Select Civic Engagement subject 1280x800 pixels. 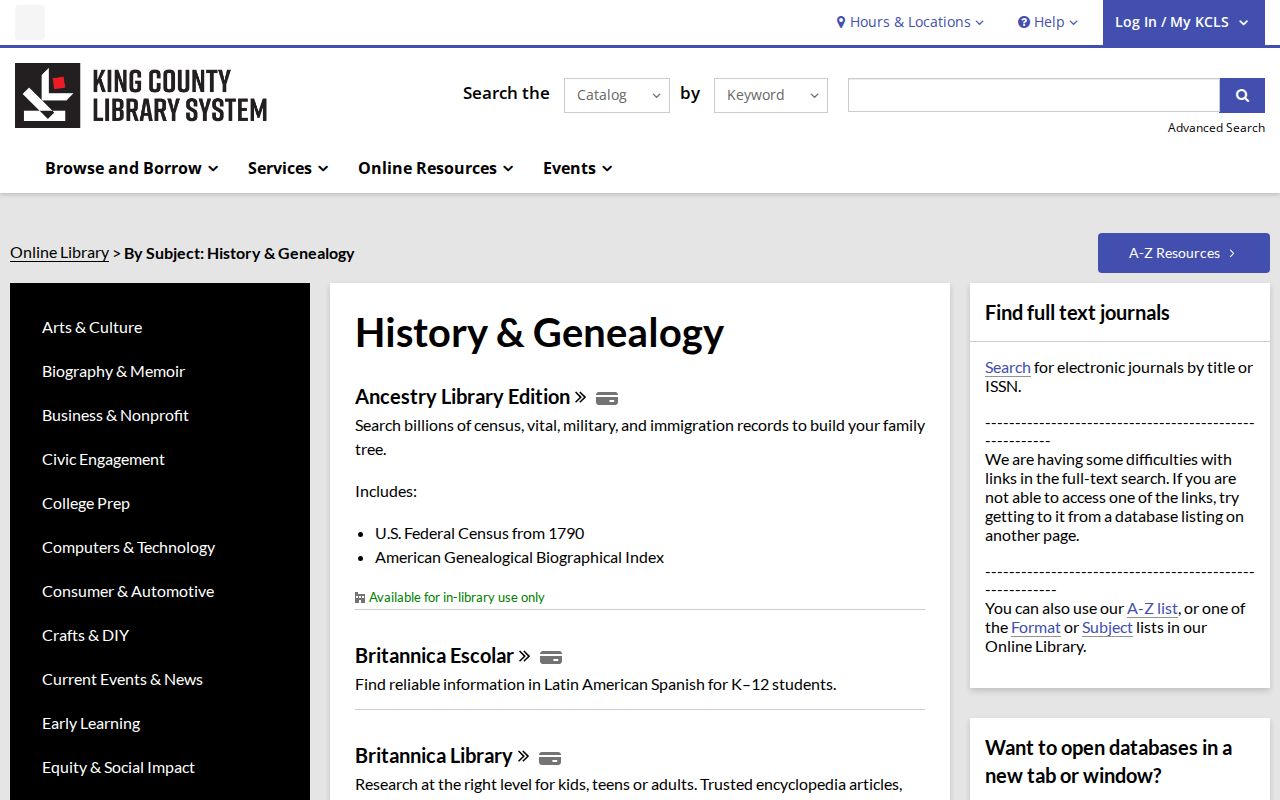103,459
